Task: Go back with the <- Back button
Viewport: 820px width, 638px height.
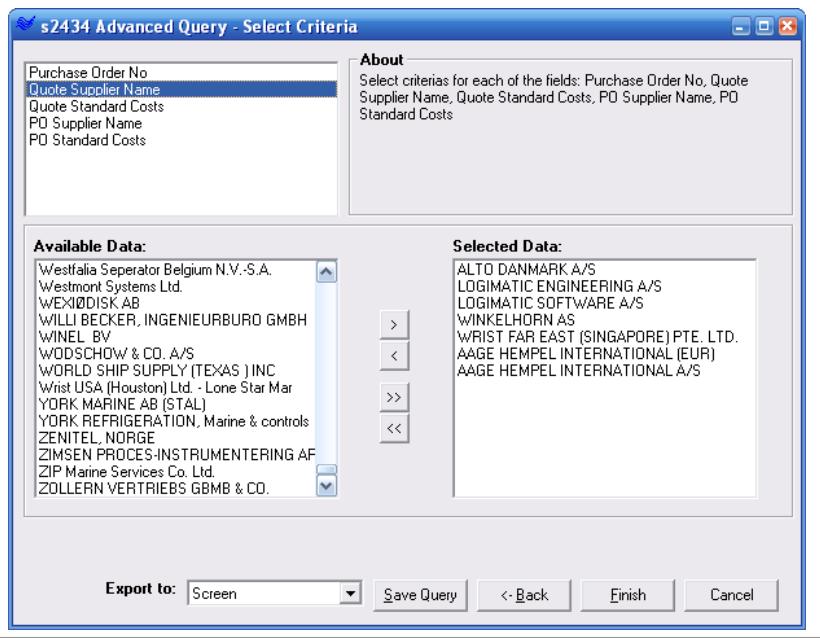Action: click(x=524, y=595)
